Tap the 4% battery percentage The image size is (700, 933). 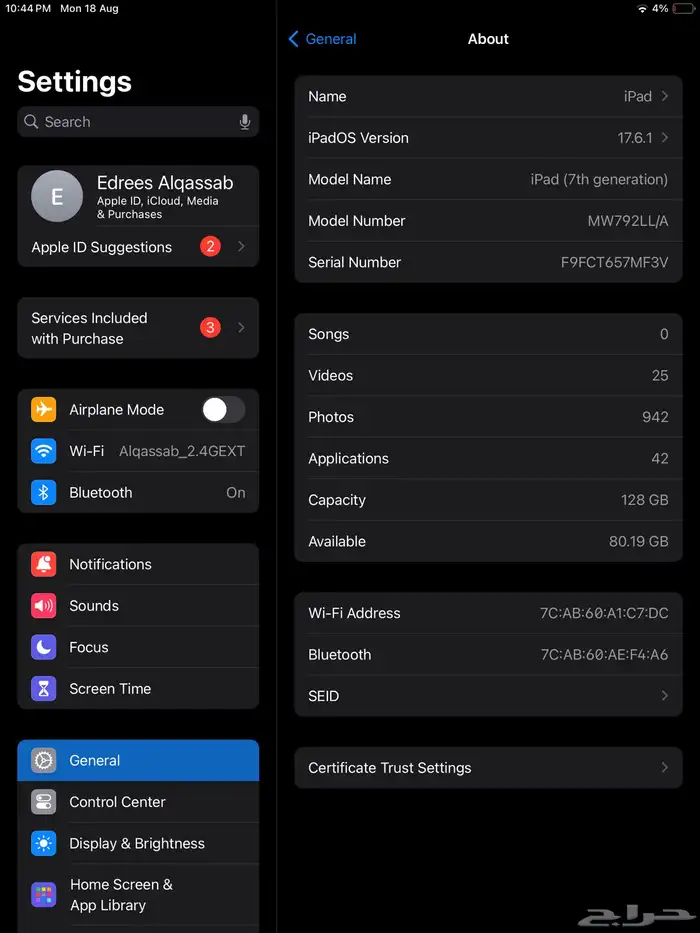[x=660, y=9]
